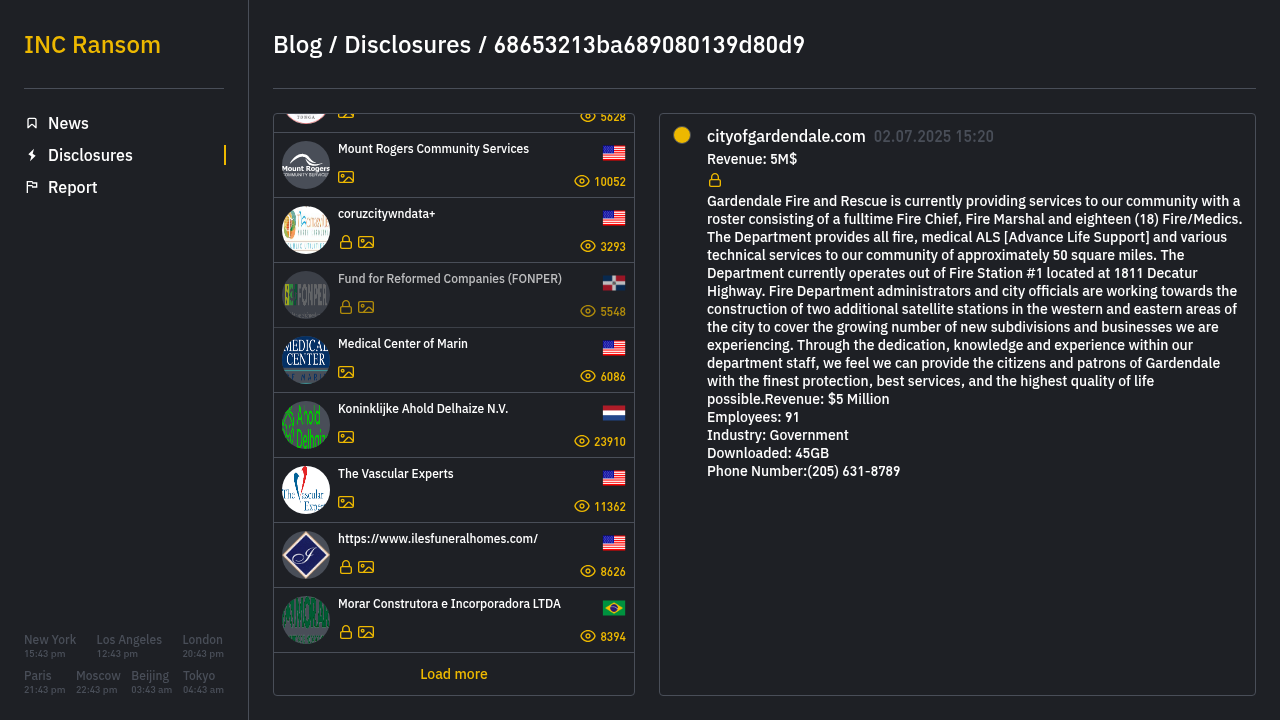Click the INC Ransom logo title
This screenshot has height=720, width=1280.
pos(92,45)
